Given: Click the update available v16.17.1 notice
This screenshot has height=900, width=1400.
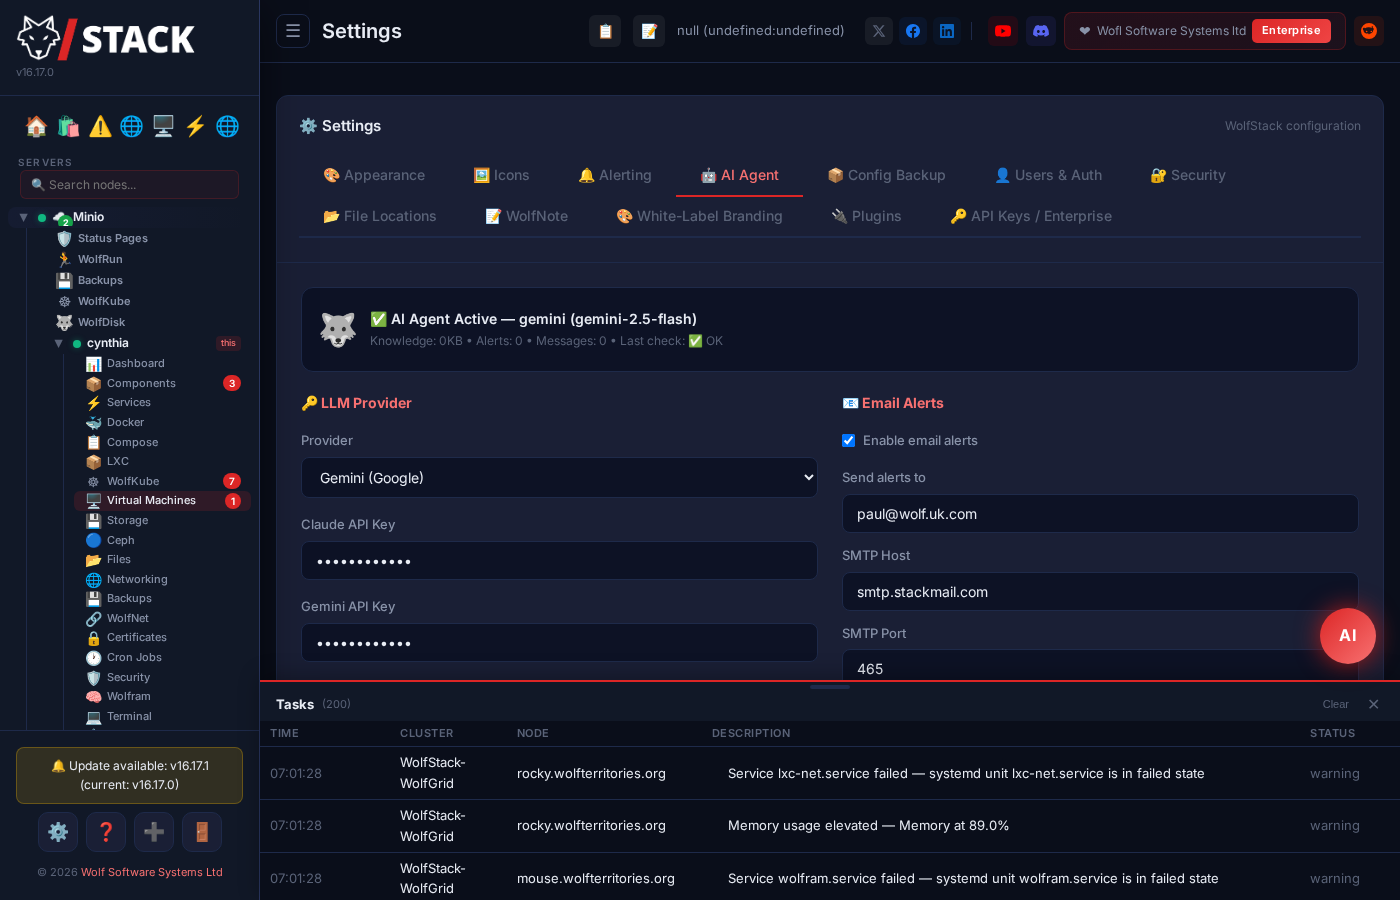Looking at the screenshot, I should pyautogui.click(x=130, y=775).
